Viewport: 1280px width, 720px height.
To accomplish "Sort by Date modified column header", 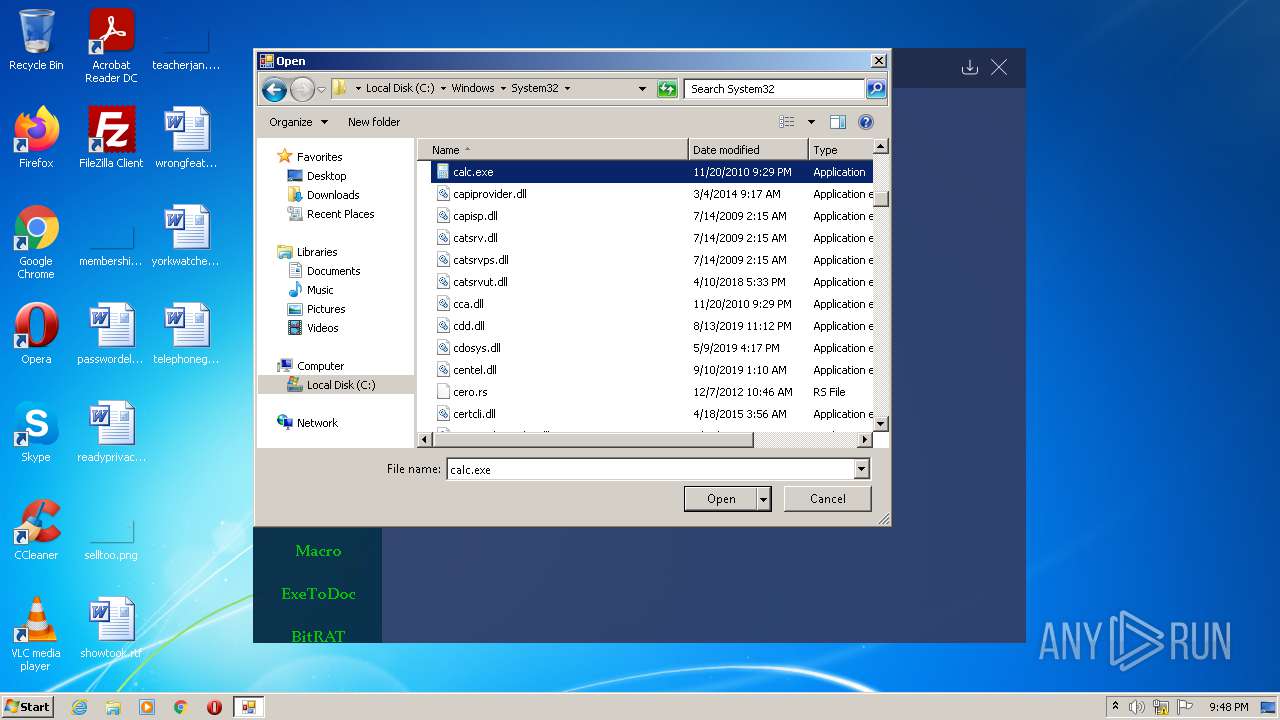I will (748, 150).
